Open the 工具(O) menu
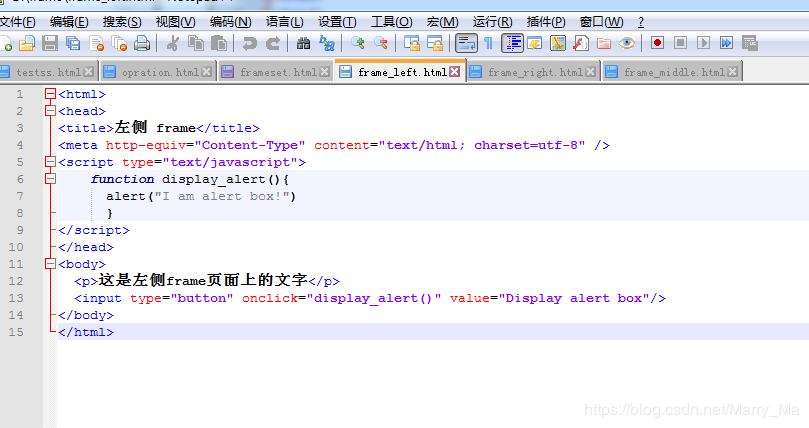 click(x=392, y=22)
